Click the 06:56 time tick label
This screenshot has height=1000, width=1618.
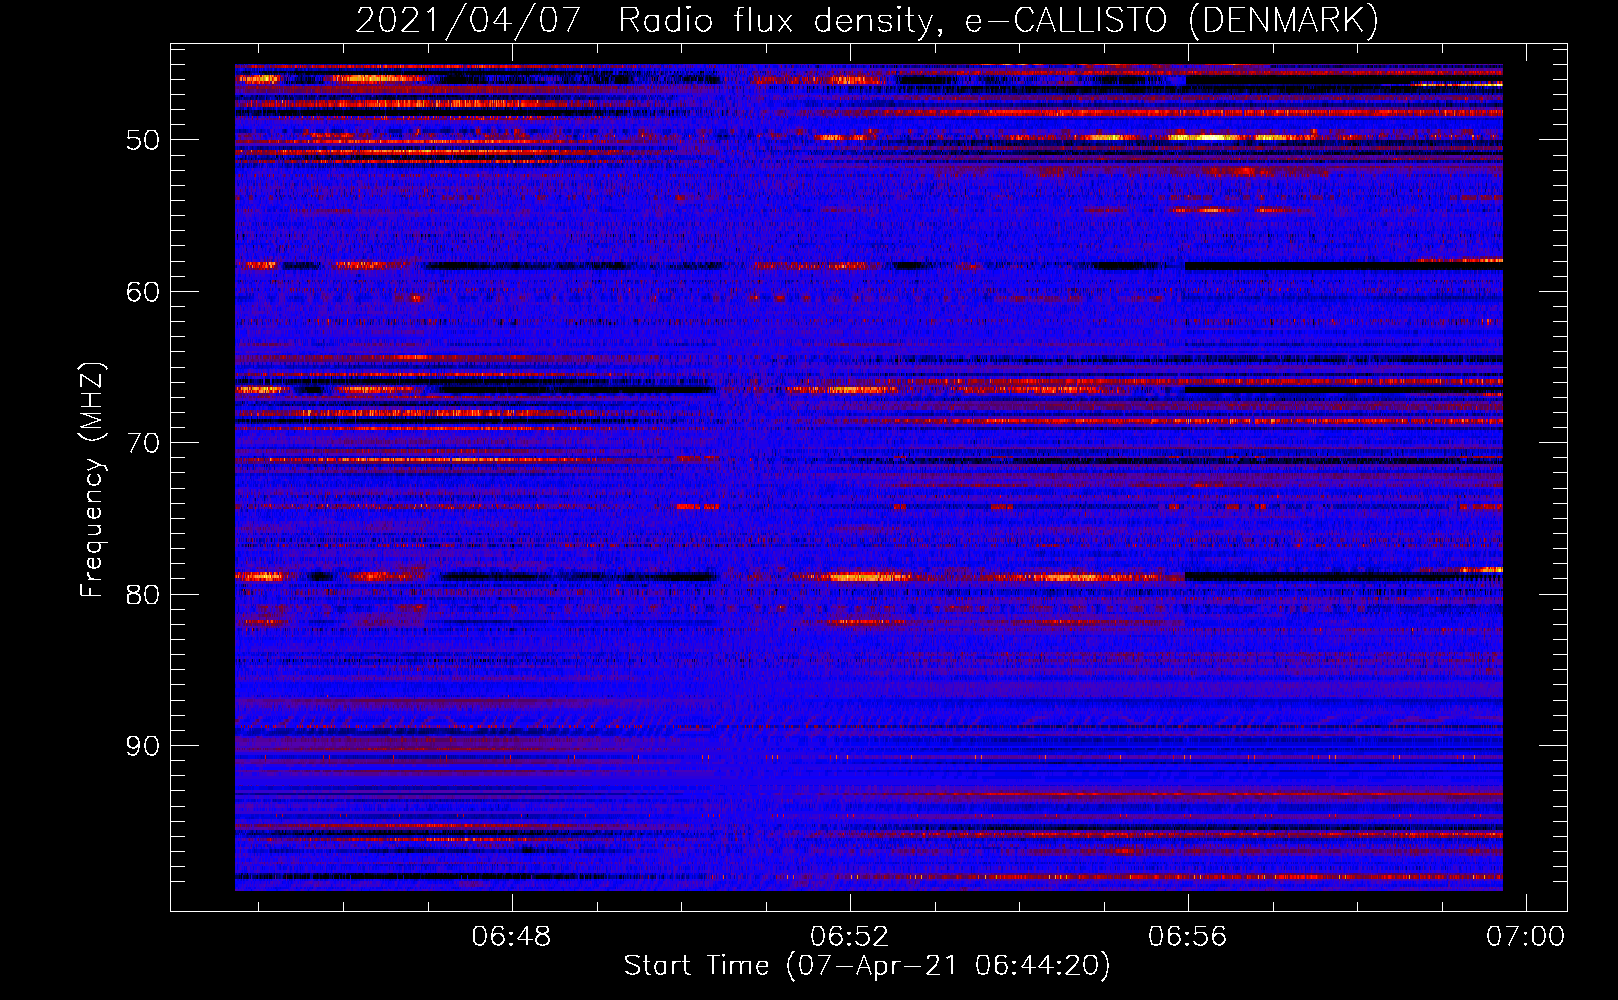[1188, 937]
